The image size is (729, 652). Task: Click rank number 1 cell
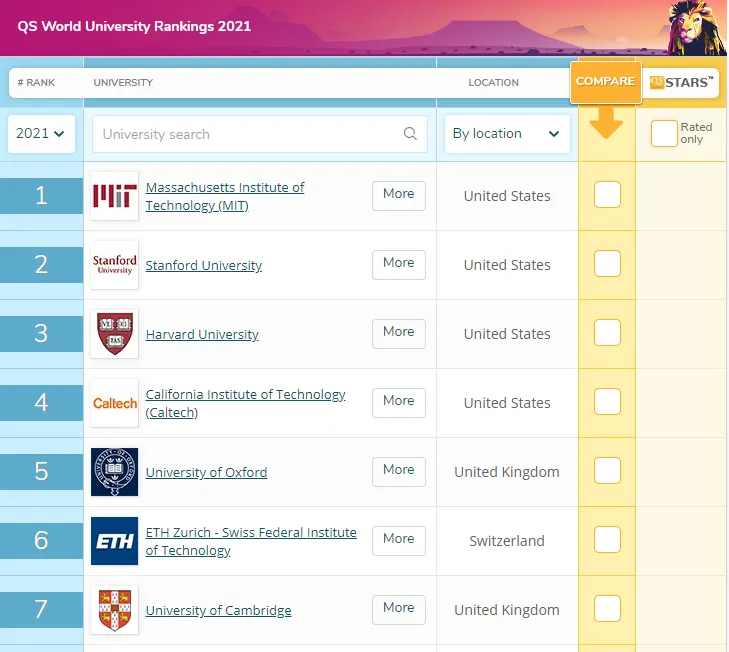[x=41, y=195]
